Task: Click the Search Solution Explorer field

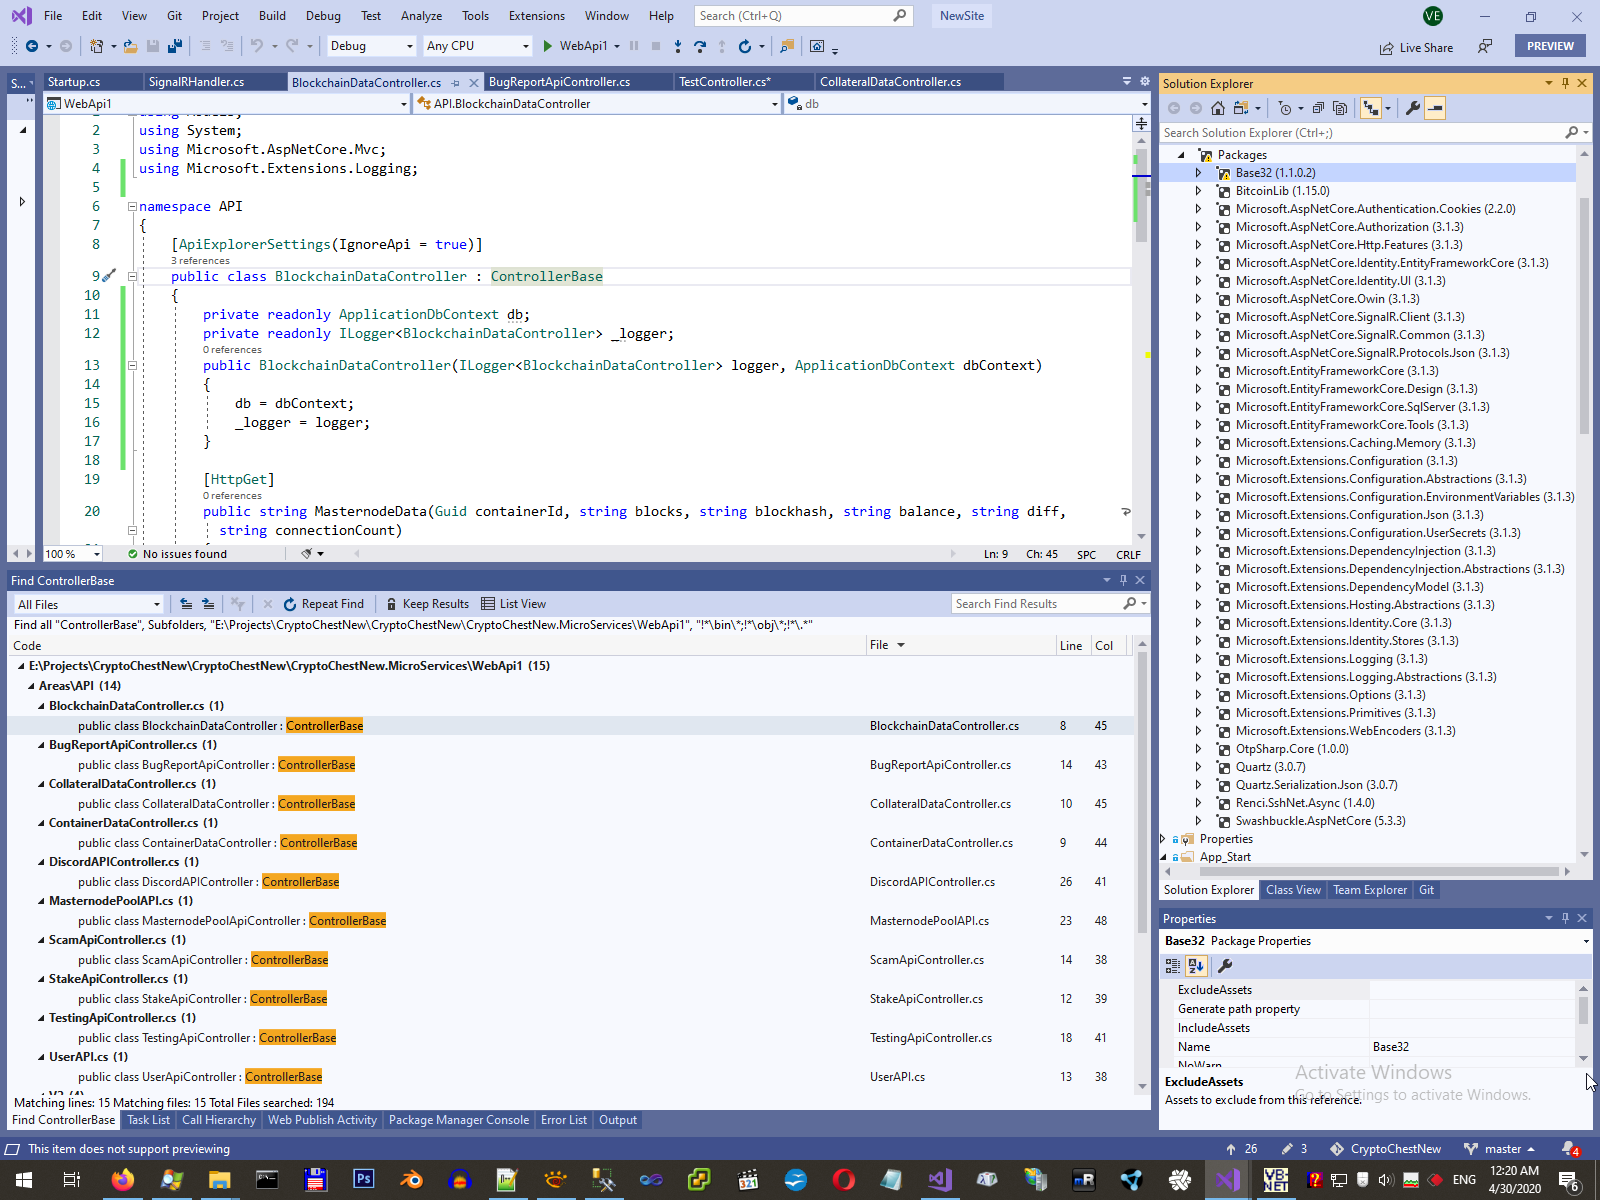Action: (x=1360, y=133)
